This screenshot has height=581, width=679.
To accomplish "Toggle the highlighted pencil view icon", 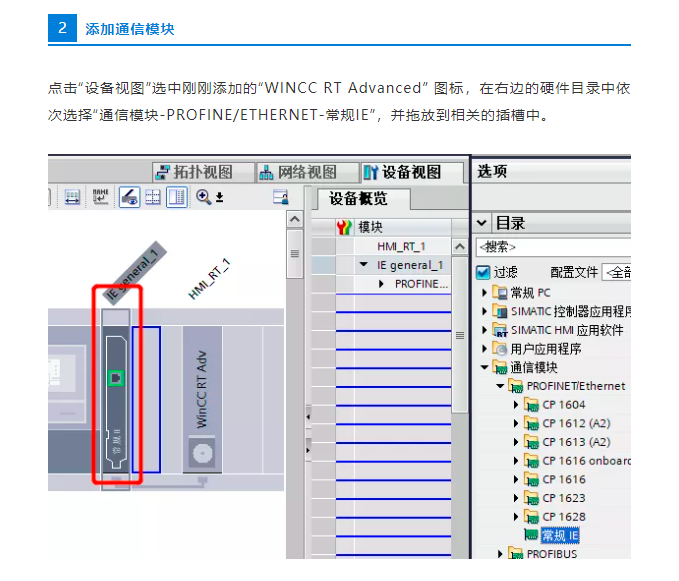I will point(129,197).
